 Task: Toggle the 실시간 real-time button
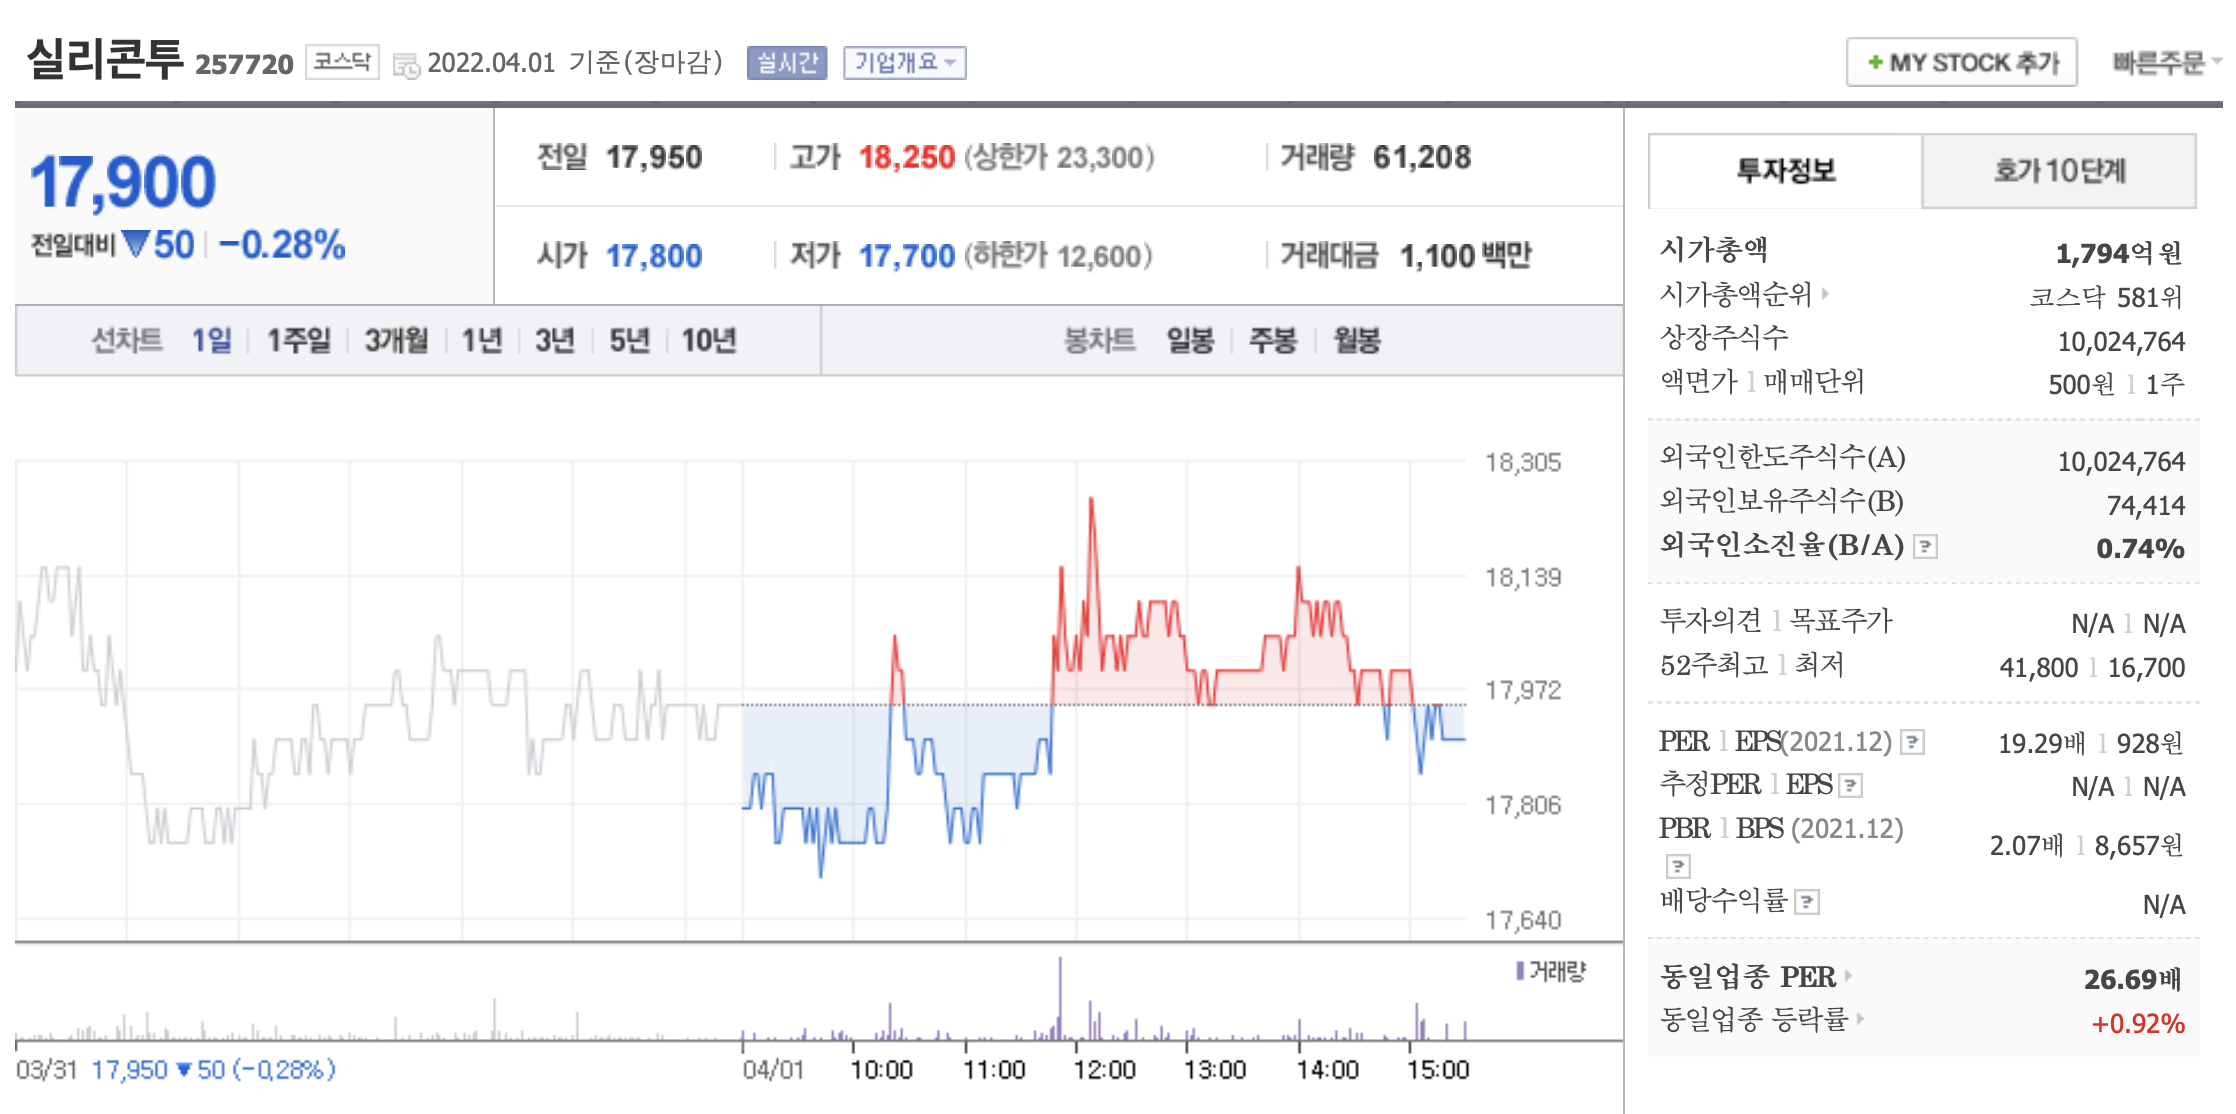[786, 63]
